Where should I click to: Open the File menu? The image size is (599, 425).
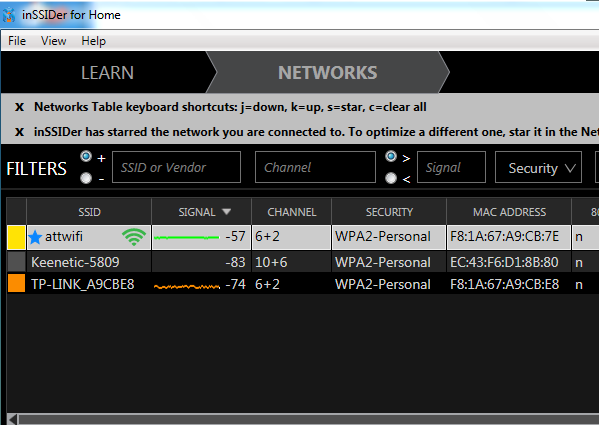pyautogui.click(x=17, y=40)
